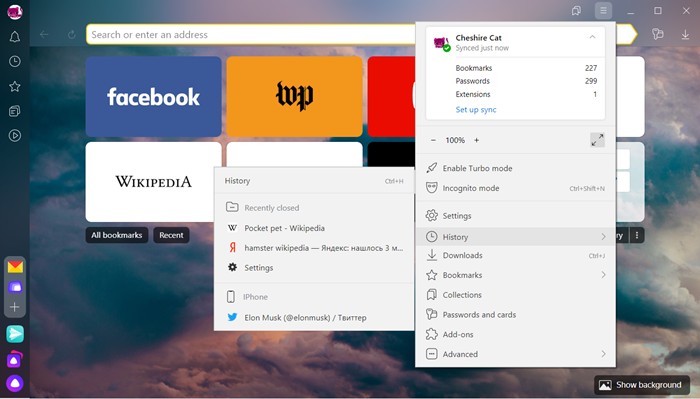Open the facebook tile thumbnail

[154, 96]
